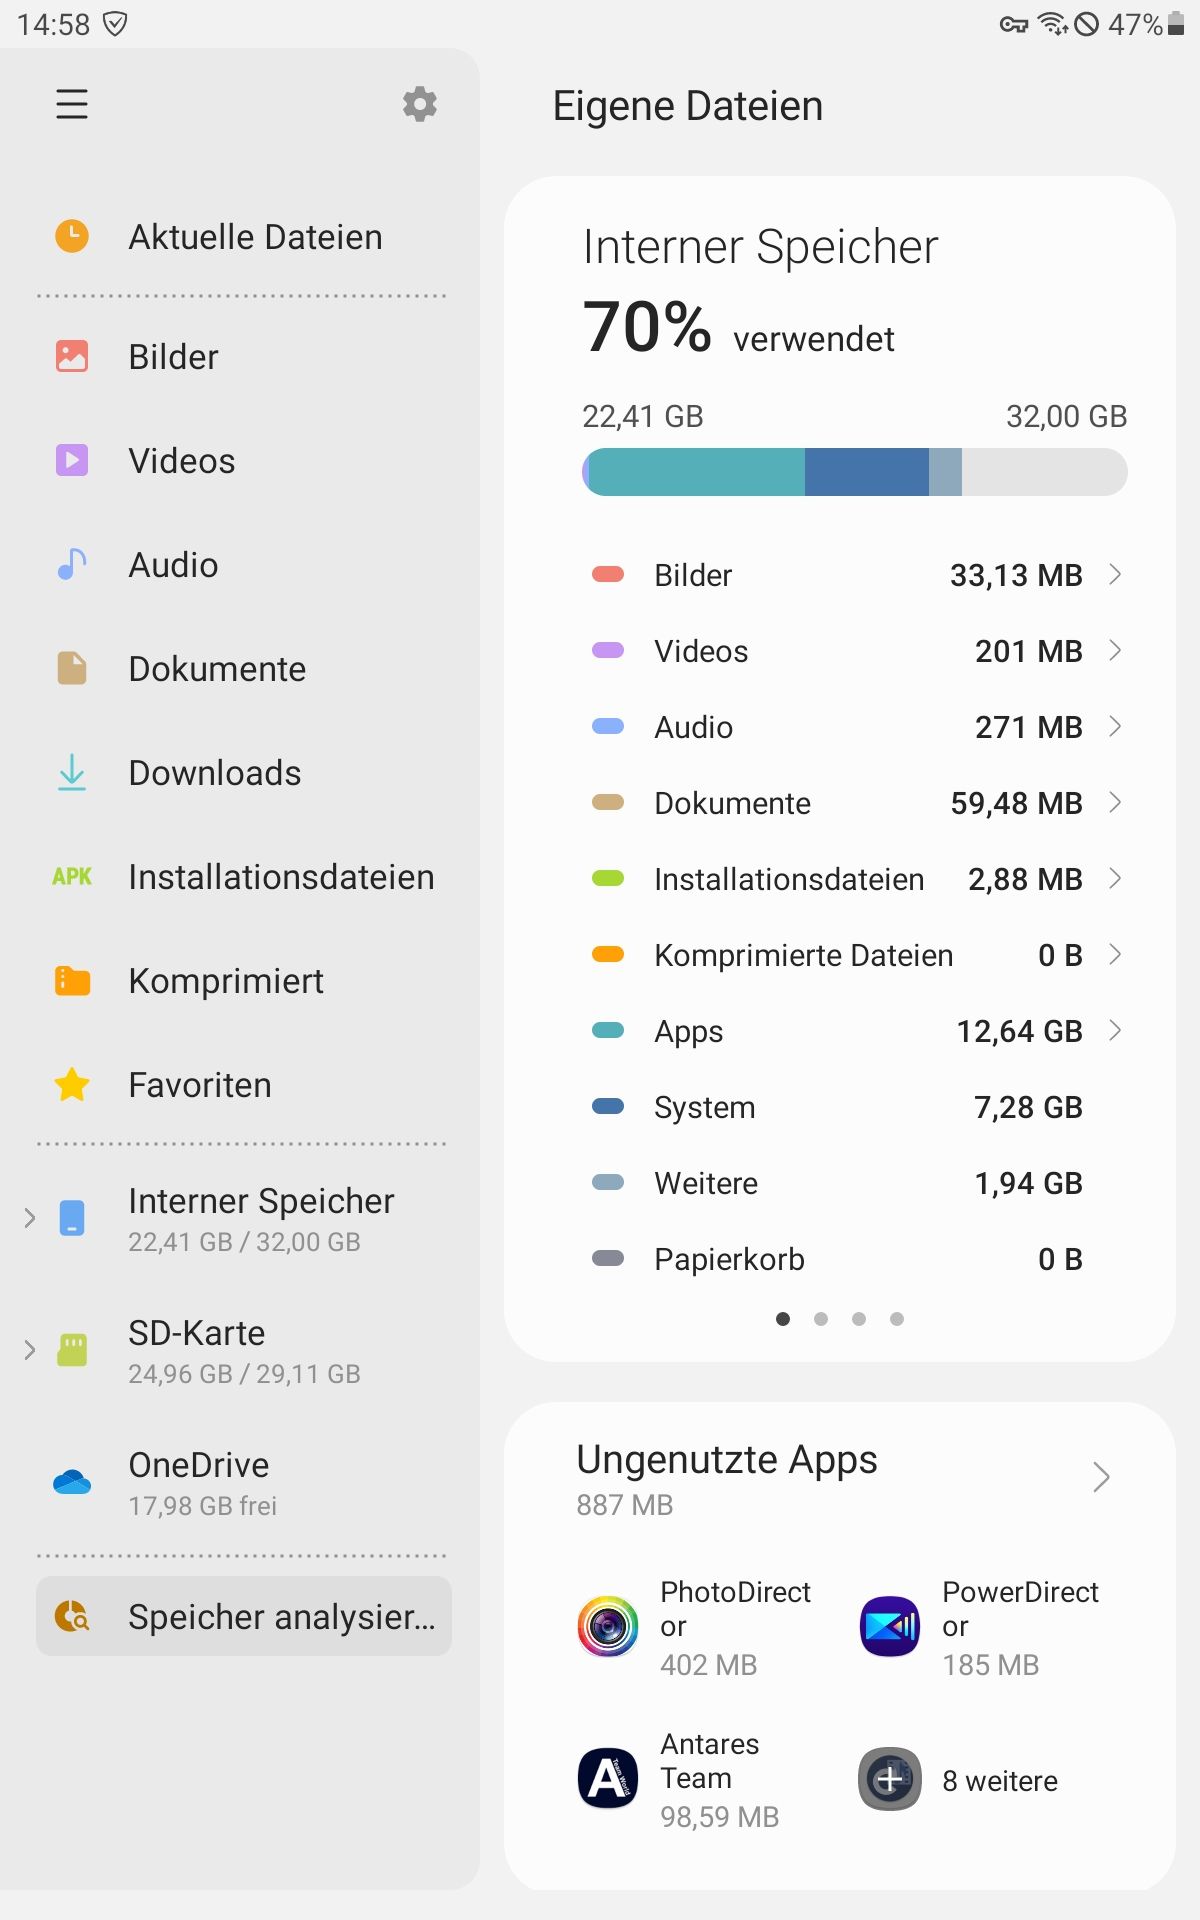
Task: Tap the Favoriten star icon
Action: pos(72,1085)
